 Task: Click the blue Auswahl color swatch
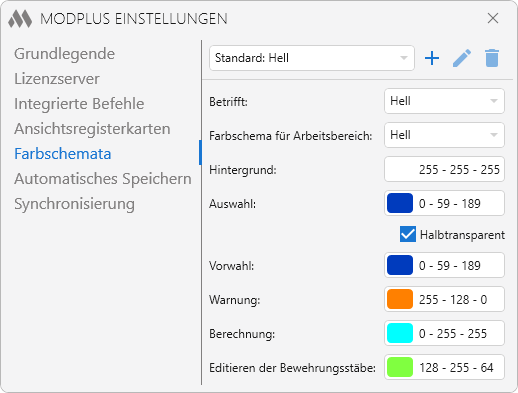coord(400,203)
